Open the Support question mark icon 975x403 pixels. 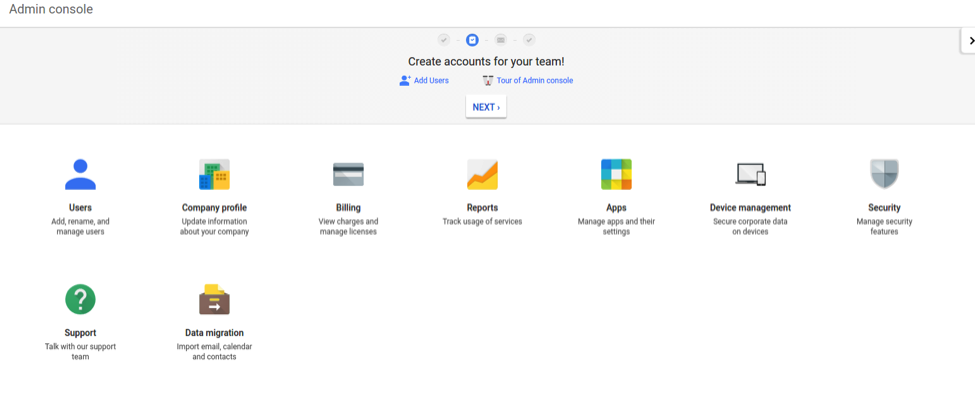[80, 299]
